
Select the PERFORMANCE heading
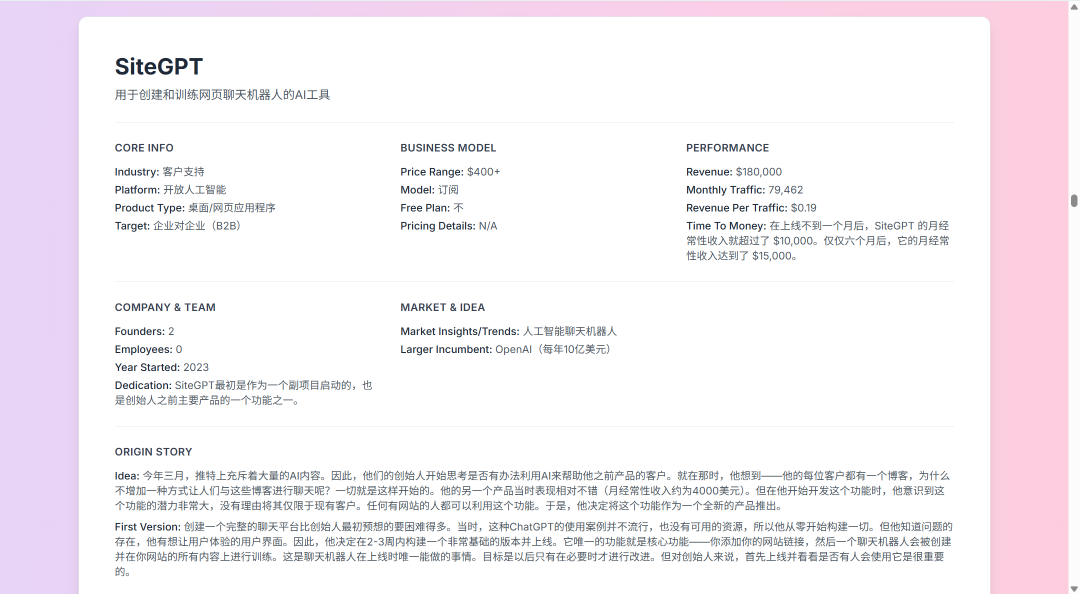727,148
